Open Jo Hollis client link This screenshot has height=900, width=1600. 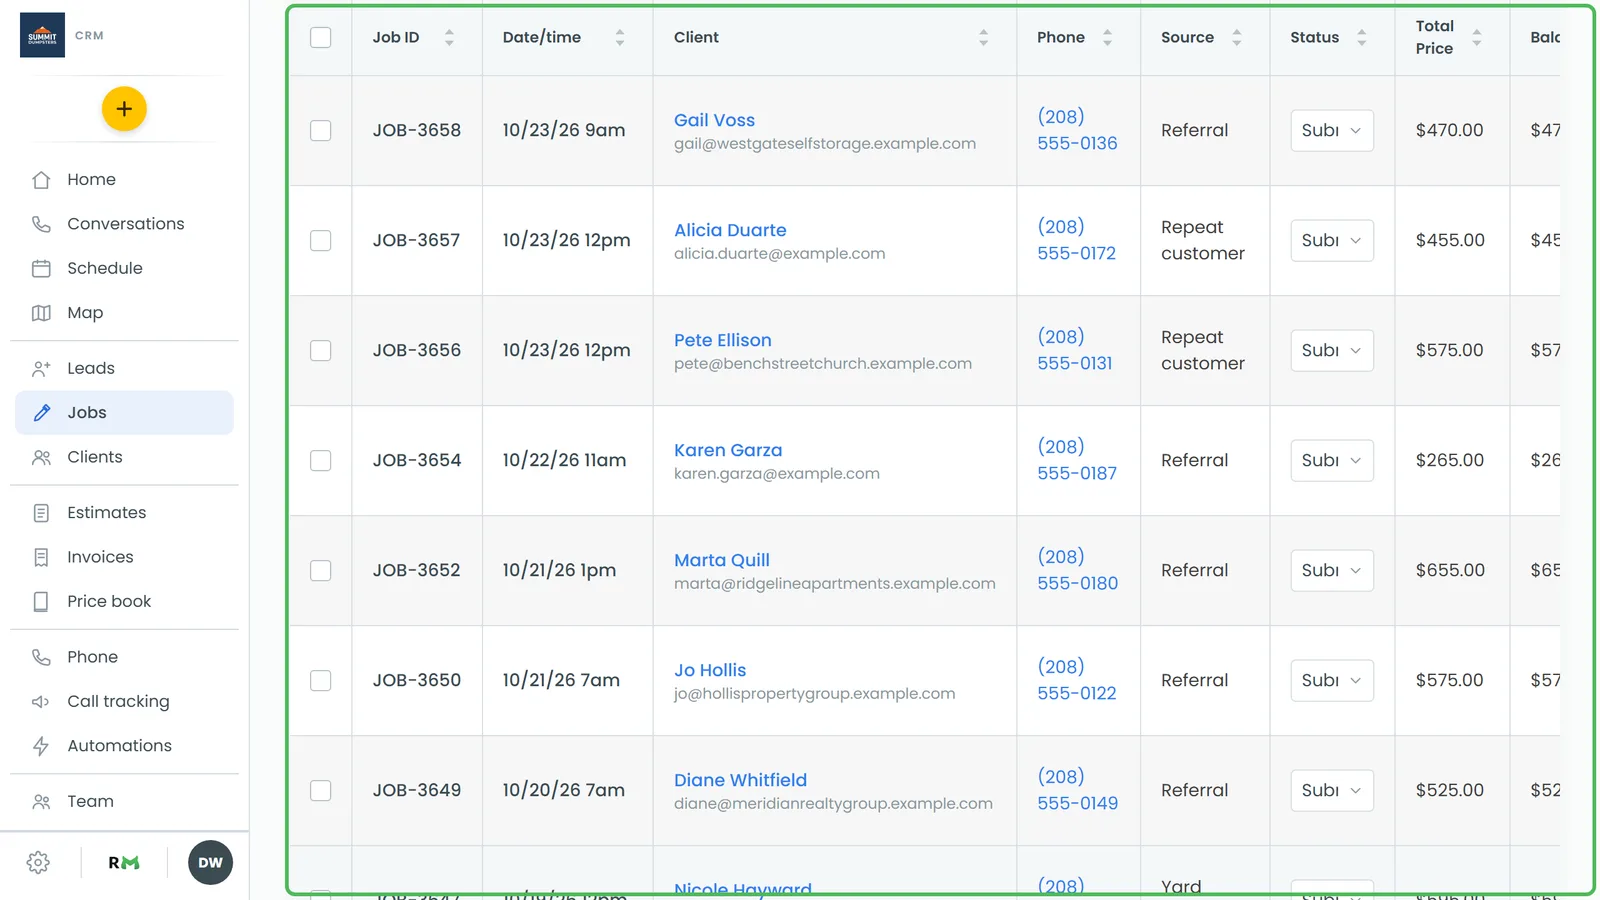[710, 670]
